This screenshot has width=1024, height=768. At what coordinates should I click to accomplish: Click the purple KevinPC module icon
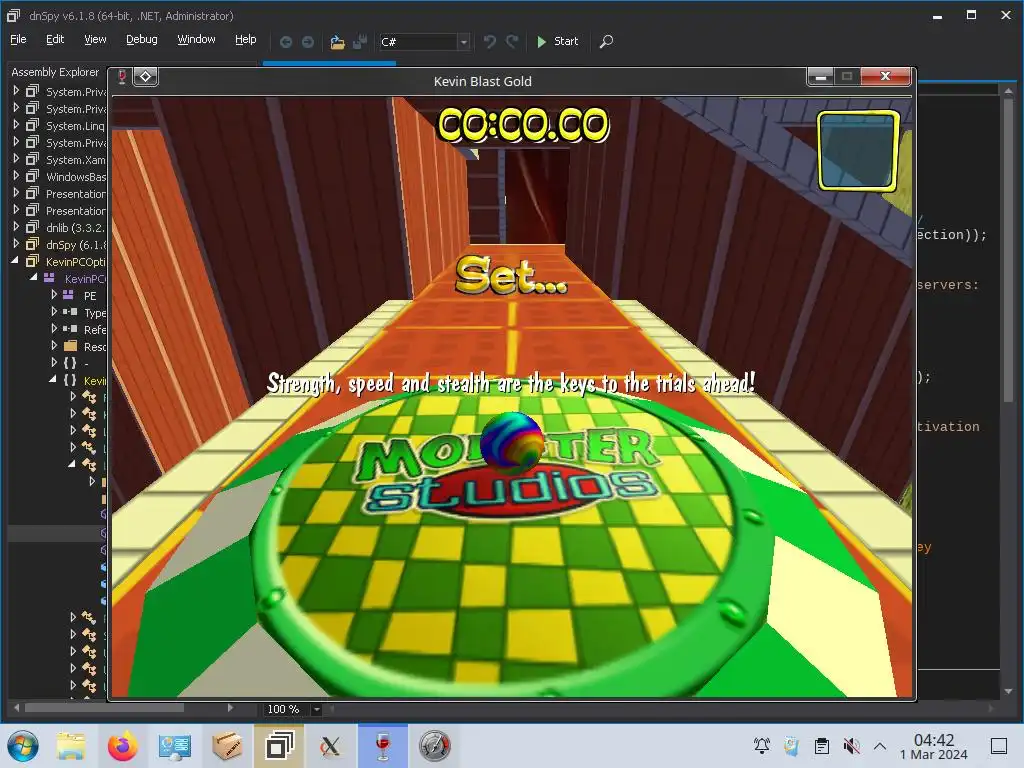coord(49,278)
